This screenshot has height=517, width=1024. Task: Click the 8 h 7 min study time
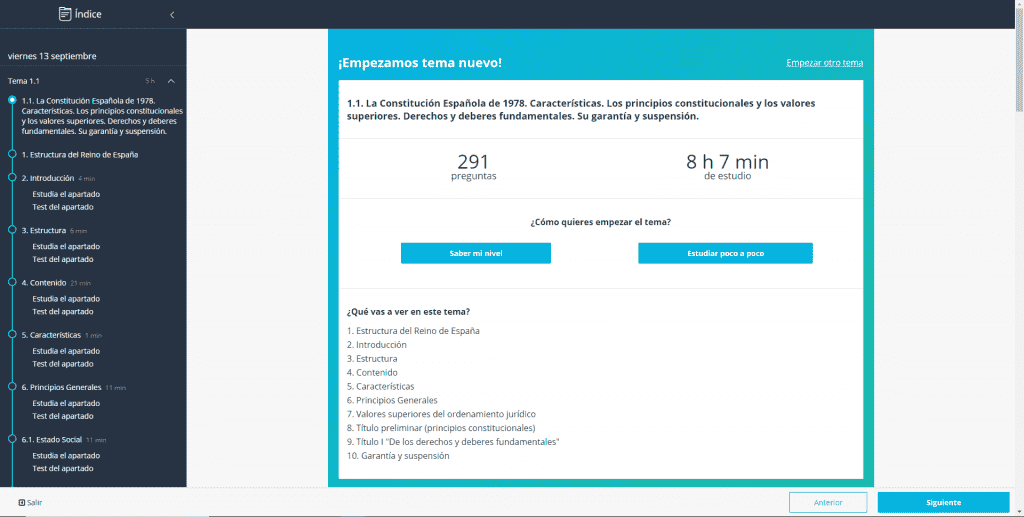coord(727,166)
